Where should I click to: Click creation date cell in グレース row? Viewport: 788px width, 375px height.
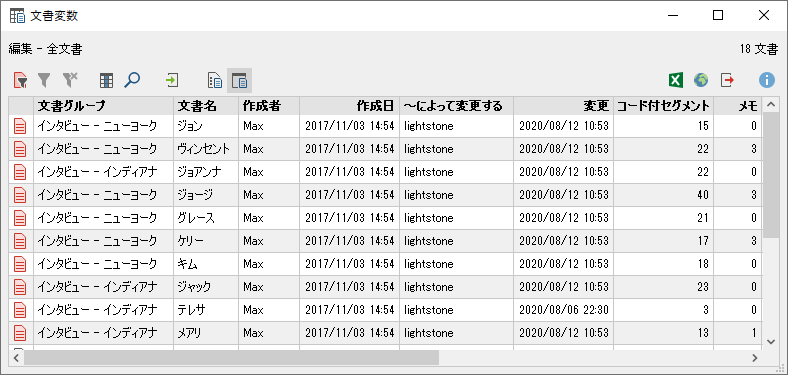(349, 218)
